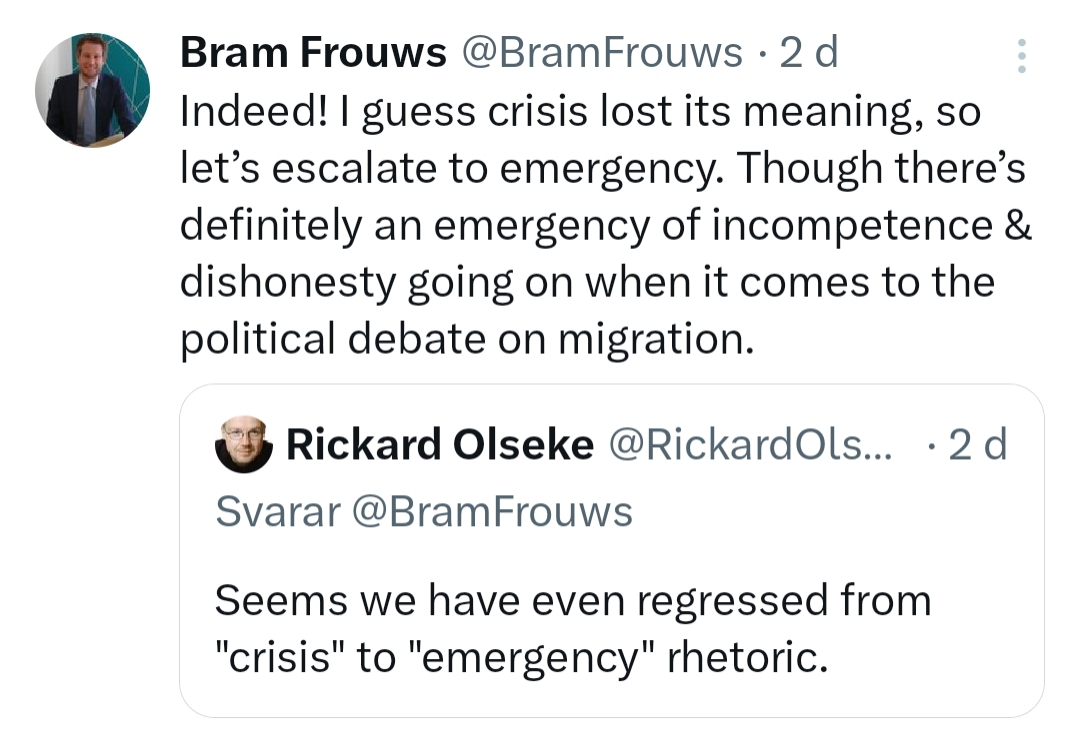Open the tweet's three-dot more options menu

click(x=1021, y=56)
